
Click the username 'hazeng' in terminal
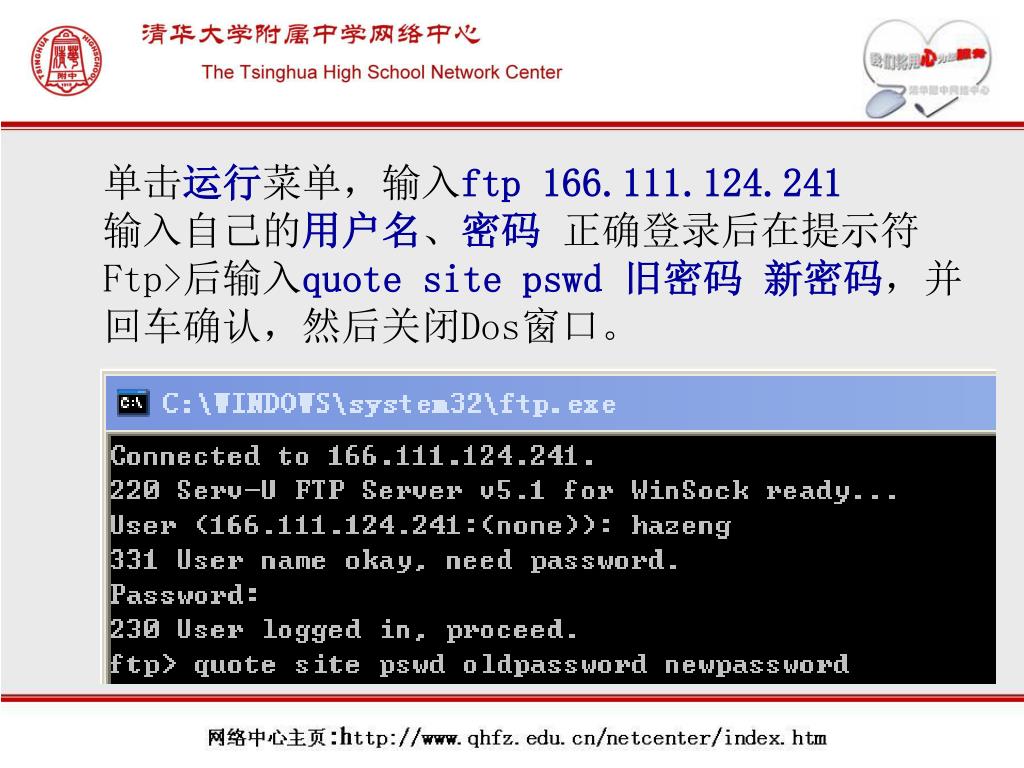click(x=681, y=526)
